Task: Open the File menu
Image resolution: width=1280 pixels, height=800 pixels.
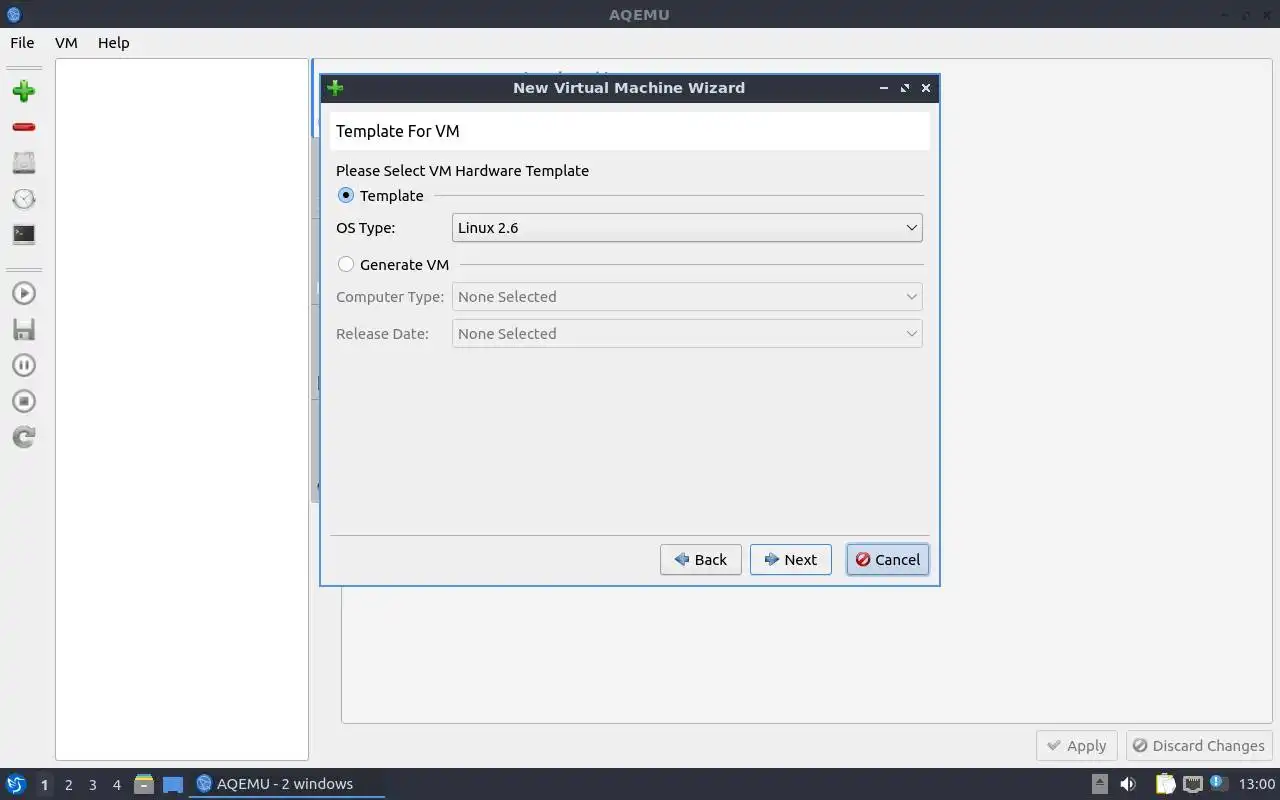Action: click(x=22, y=43)
